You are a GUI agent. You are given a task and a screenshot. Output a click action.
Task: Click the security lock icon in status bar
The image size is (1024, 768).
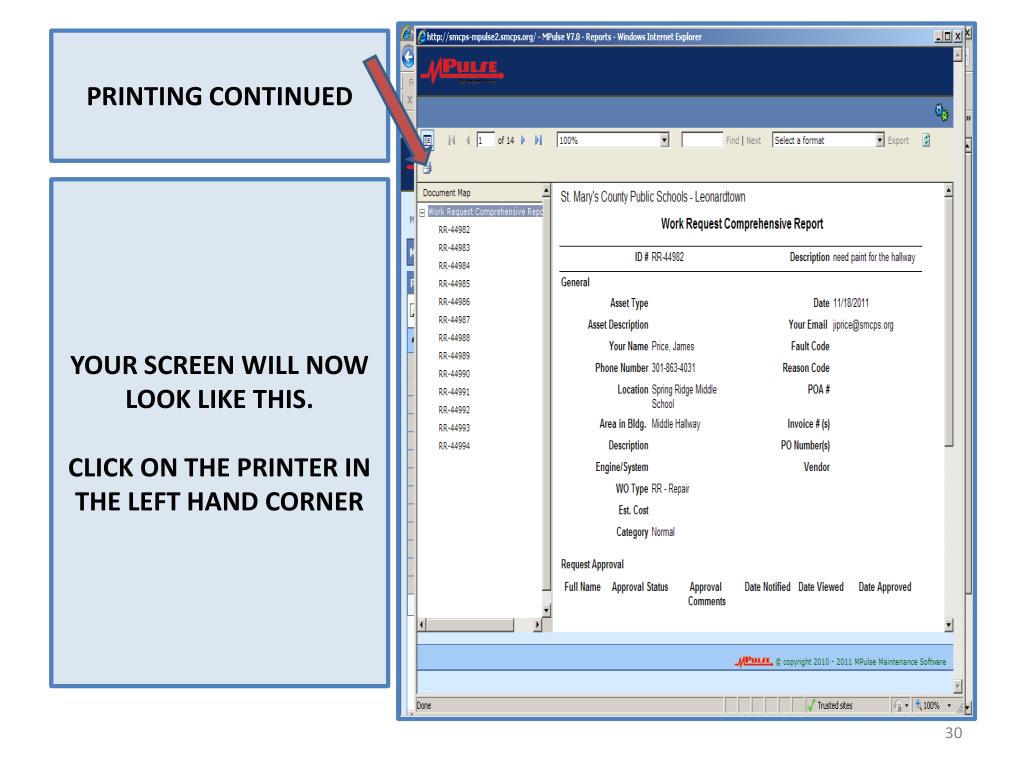point(898,705)
